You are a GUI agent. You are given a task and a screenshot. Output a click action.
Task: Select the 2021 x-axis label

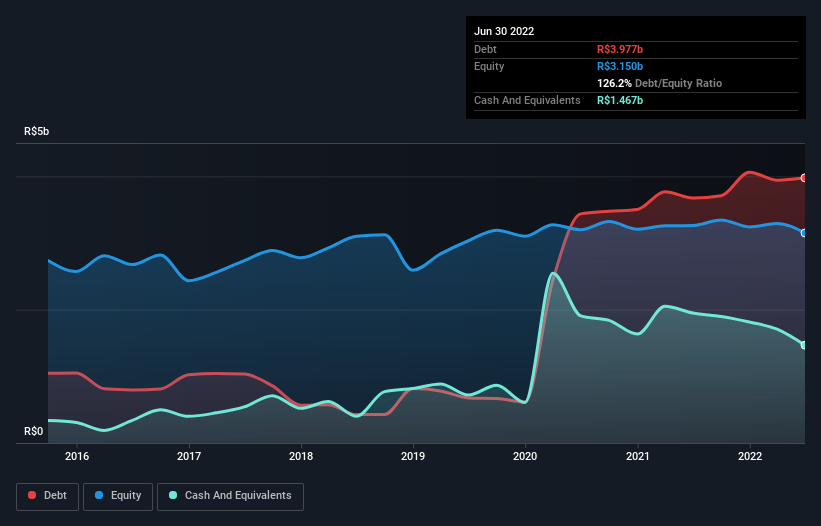[x=638, y=456]
